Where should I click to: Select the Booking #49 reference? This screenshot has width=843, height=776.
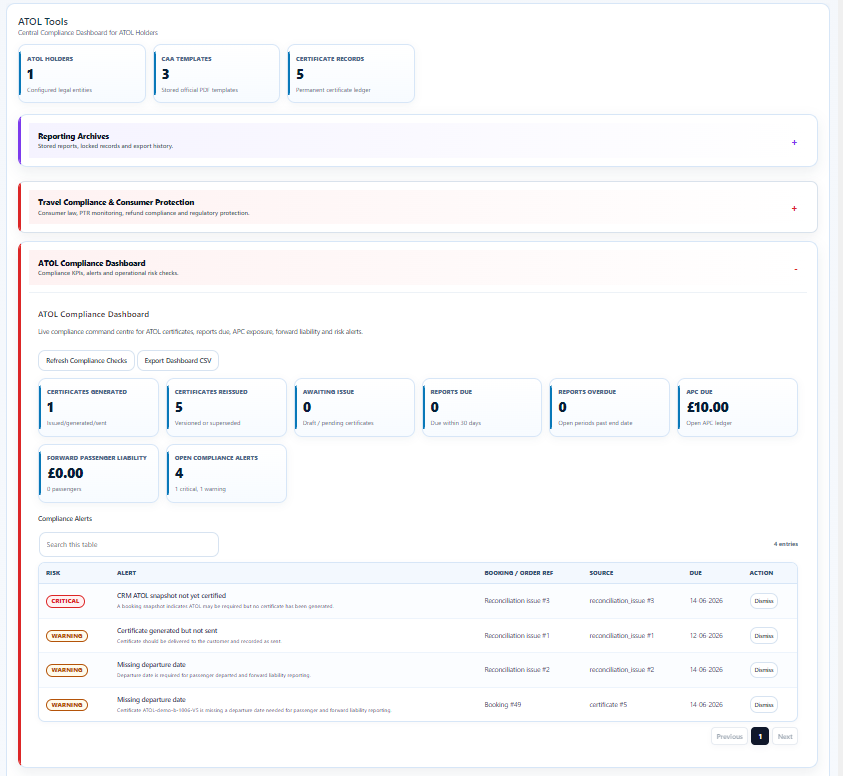pos(503,704)
